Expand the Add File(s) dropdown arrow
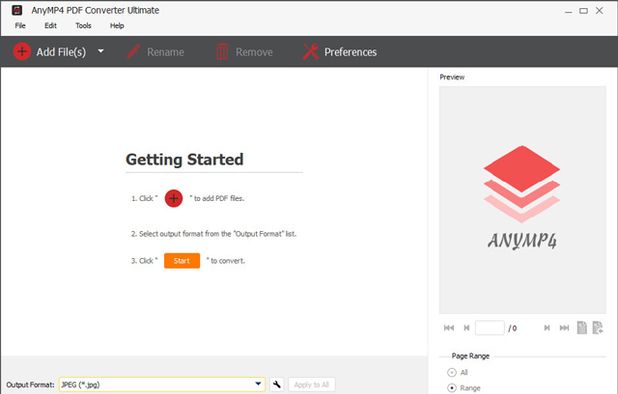Image resolution: width=618 pixels, height=394 pixels. (101, 51)
